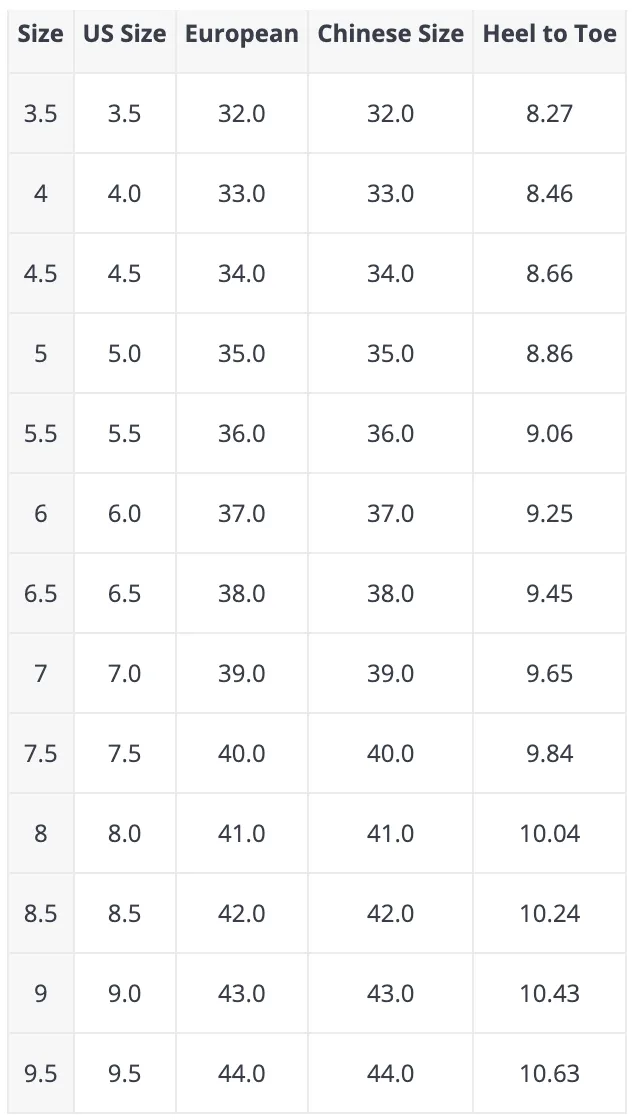Image resolution: width=634 pixels, height=1120 pixels.
Task: Select heel to toe value 10.63
Action: coord(549,1074)
